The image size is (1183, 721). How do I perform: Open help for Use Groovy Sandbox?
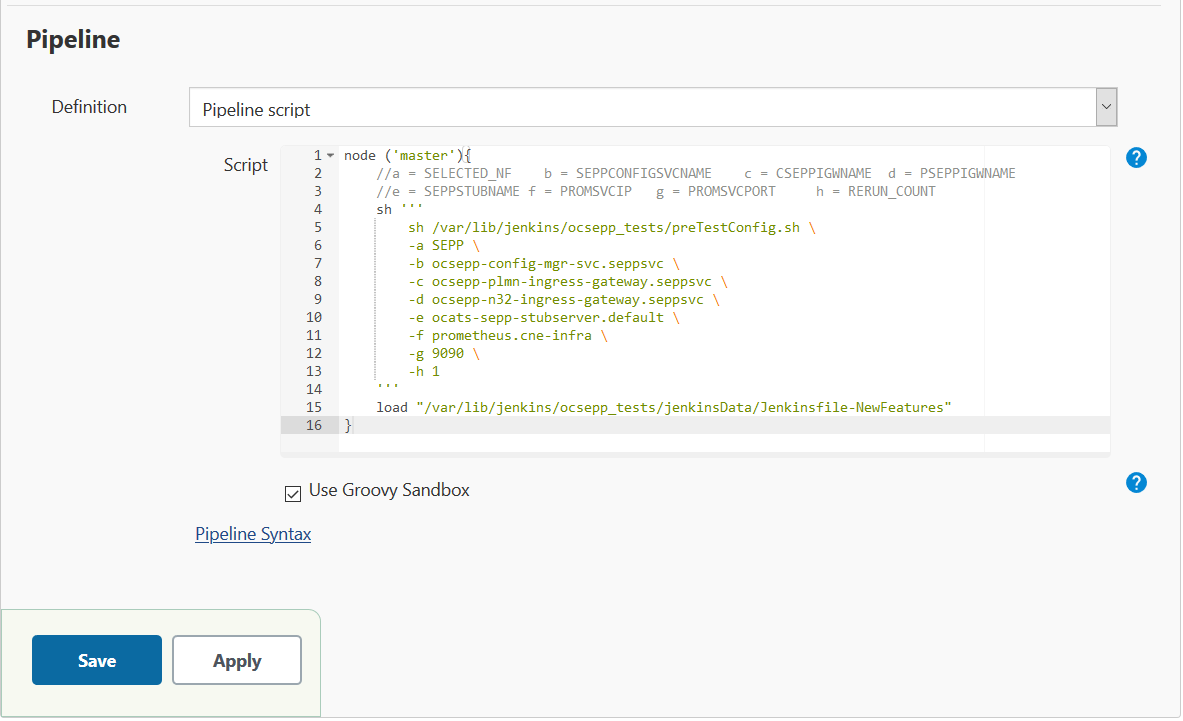click(x=1136, y=484)
